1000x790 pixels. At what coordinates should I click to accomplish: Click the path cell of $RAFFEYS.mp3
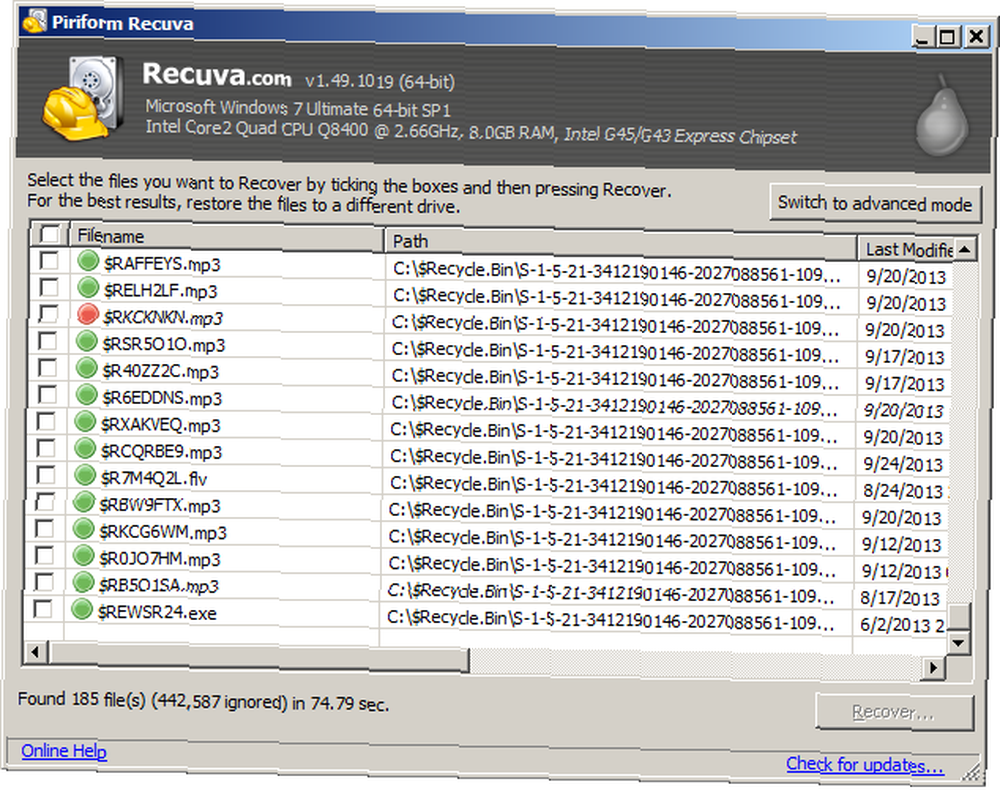coord(617,272)
